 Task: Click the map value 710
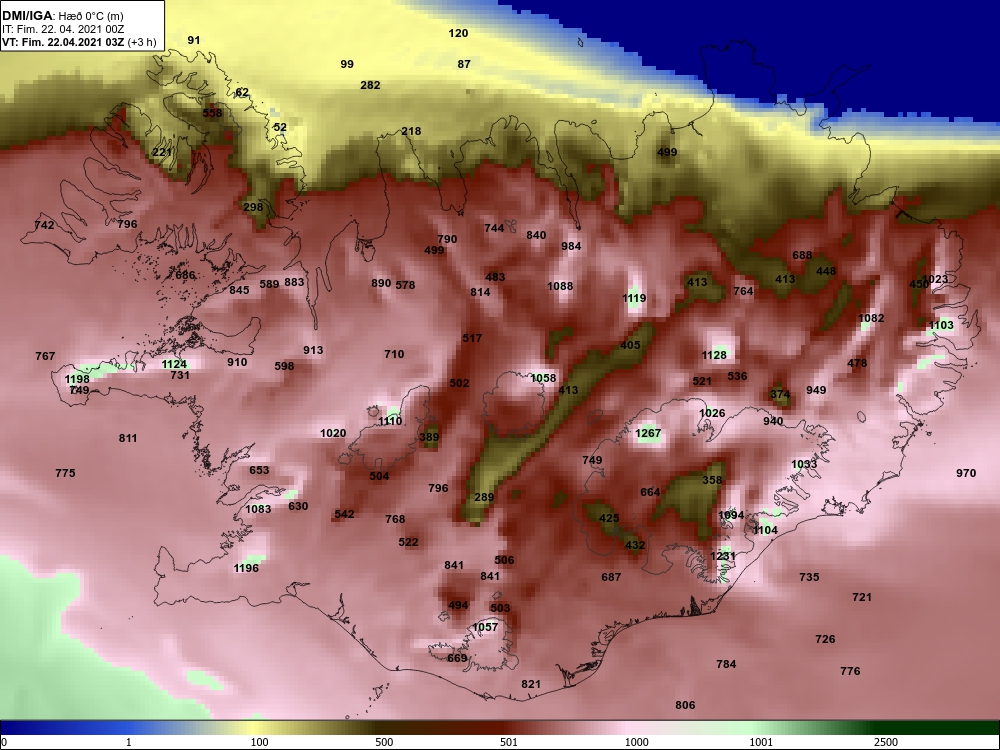pos(394,354)
